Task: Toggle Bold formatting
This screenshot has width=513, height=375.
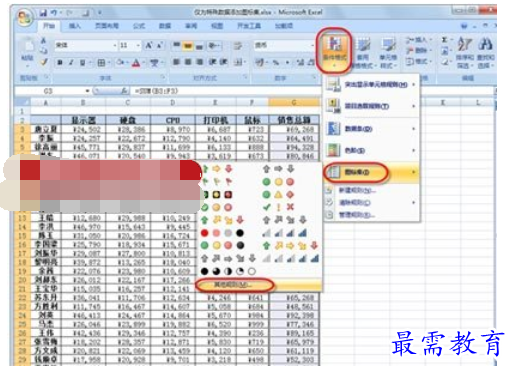Action: tap(60, 62)
